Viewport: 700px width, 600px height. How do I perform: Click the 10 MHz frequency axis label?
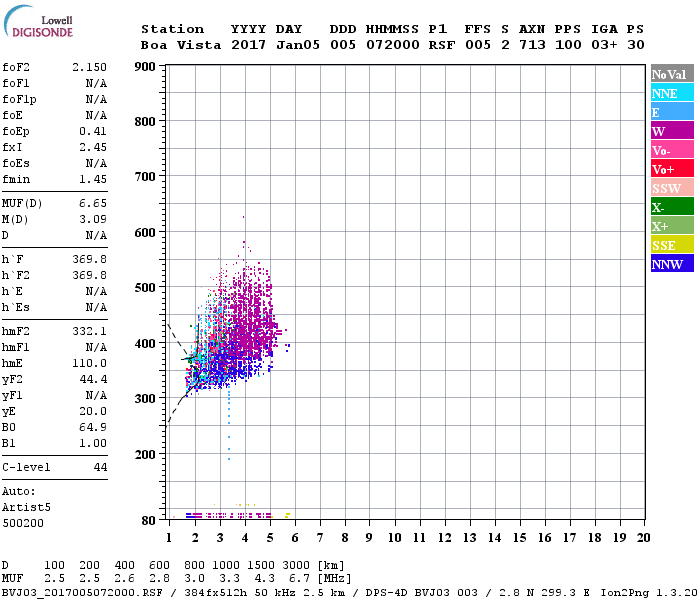[x=395, y=538]
